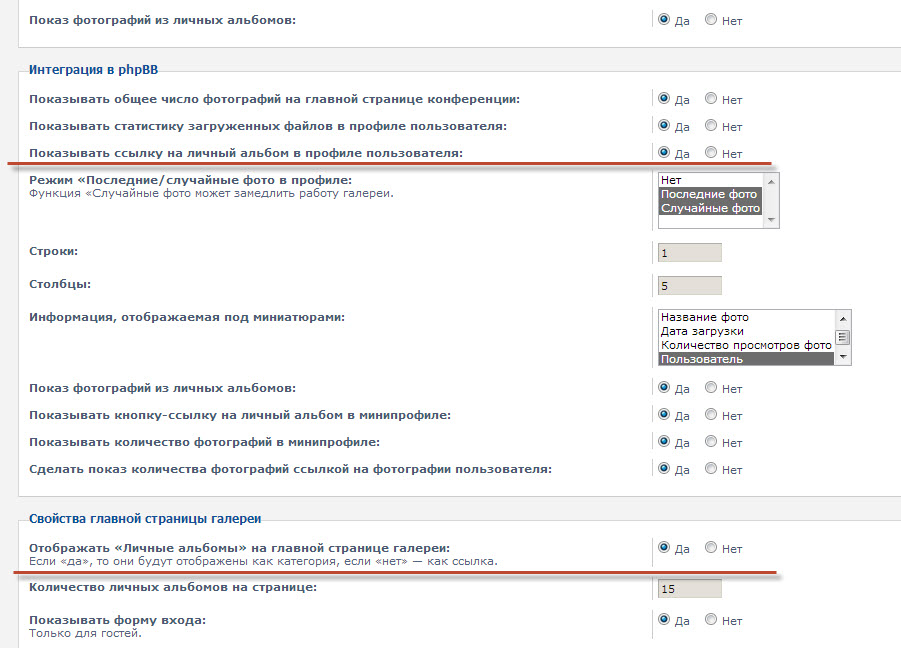Click the personal albums per page field
901x648 pixels.
(689, 588)
